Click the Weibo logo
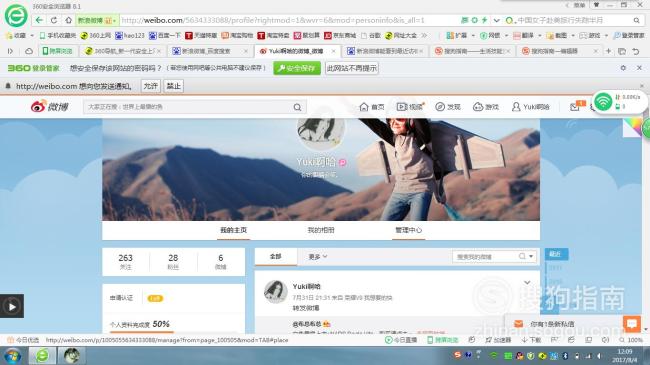The image size is (650, 365). (x=49, y=107)
